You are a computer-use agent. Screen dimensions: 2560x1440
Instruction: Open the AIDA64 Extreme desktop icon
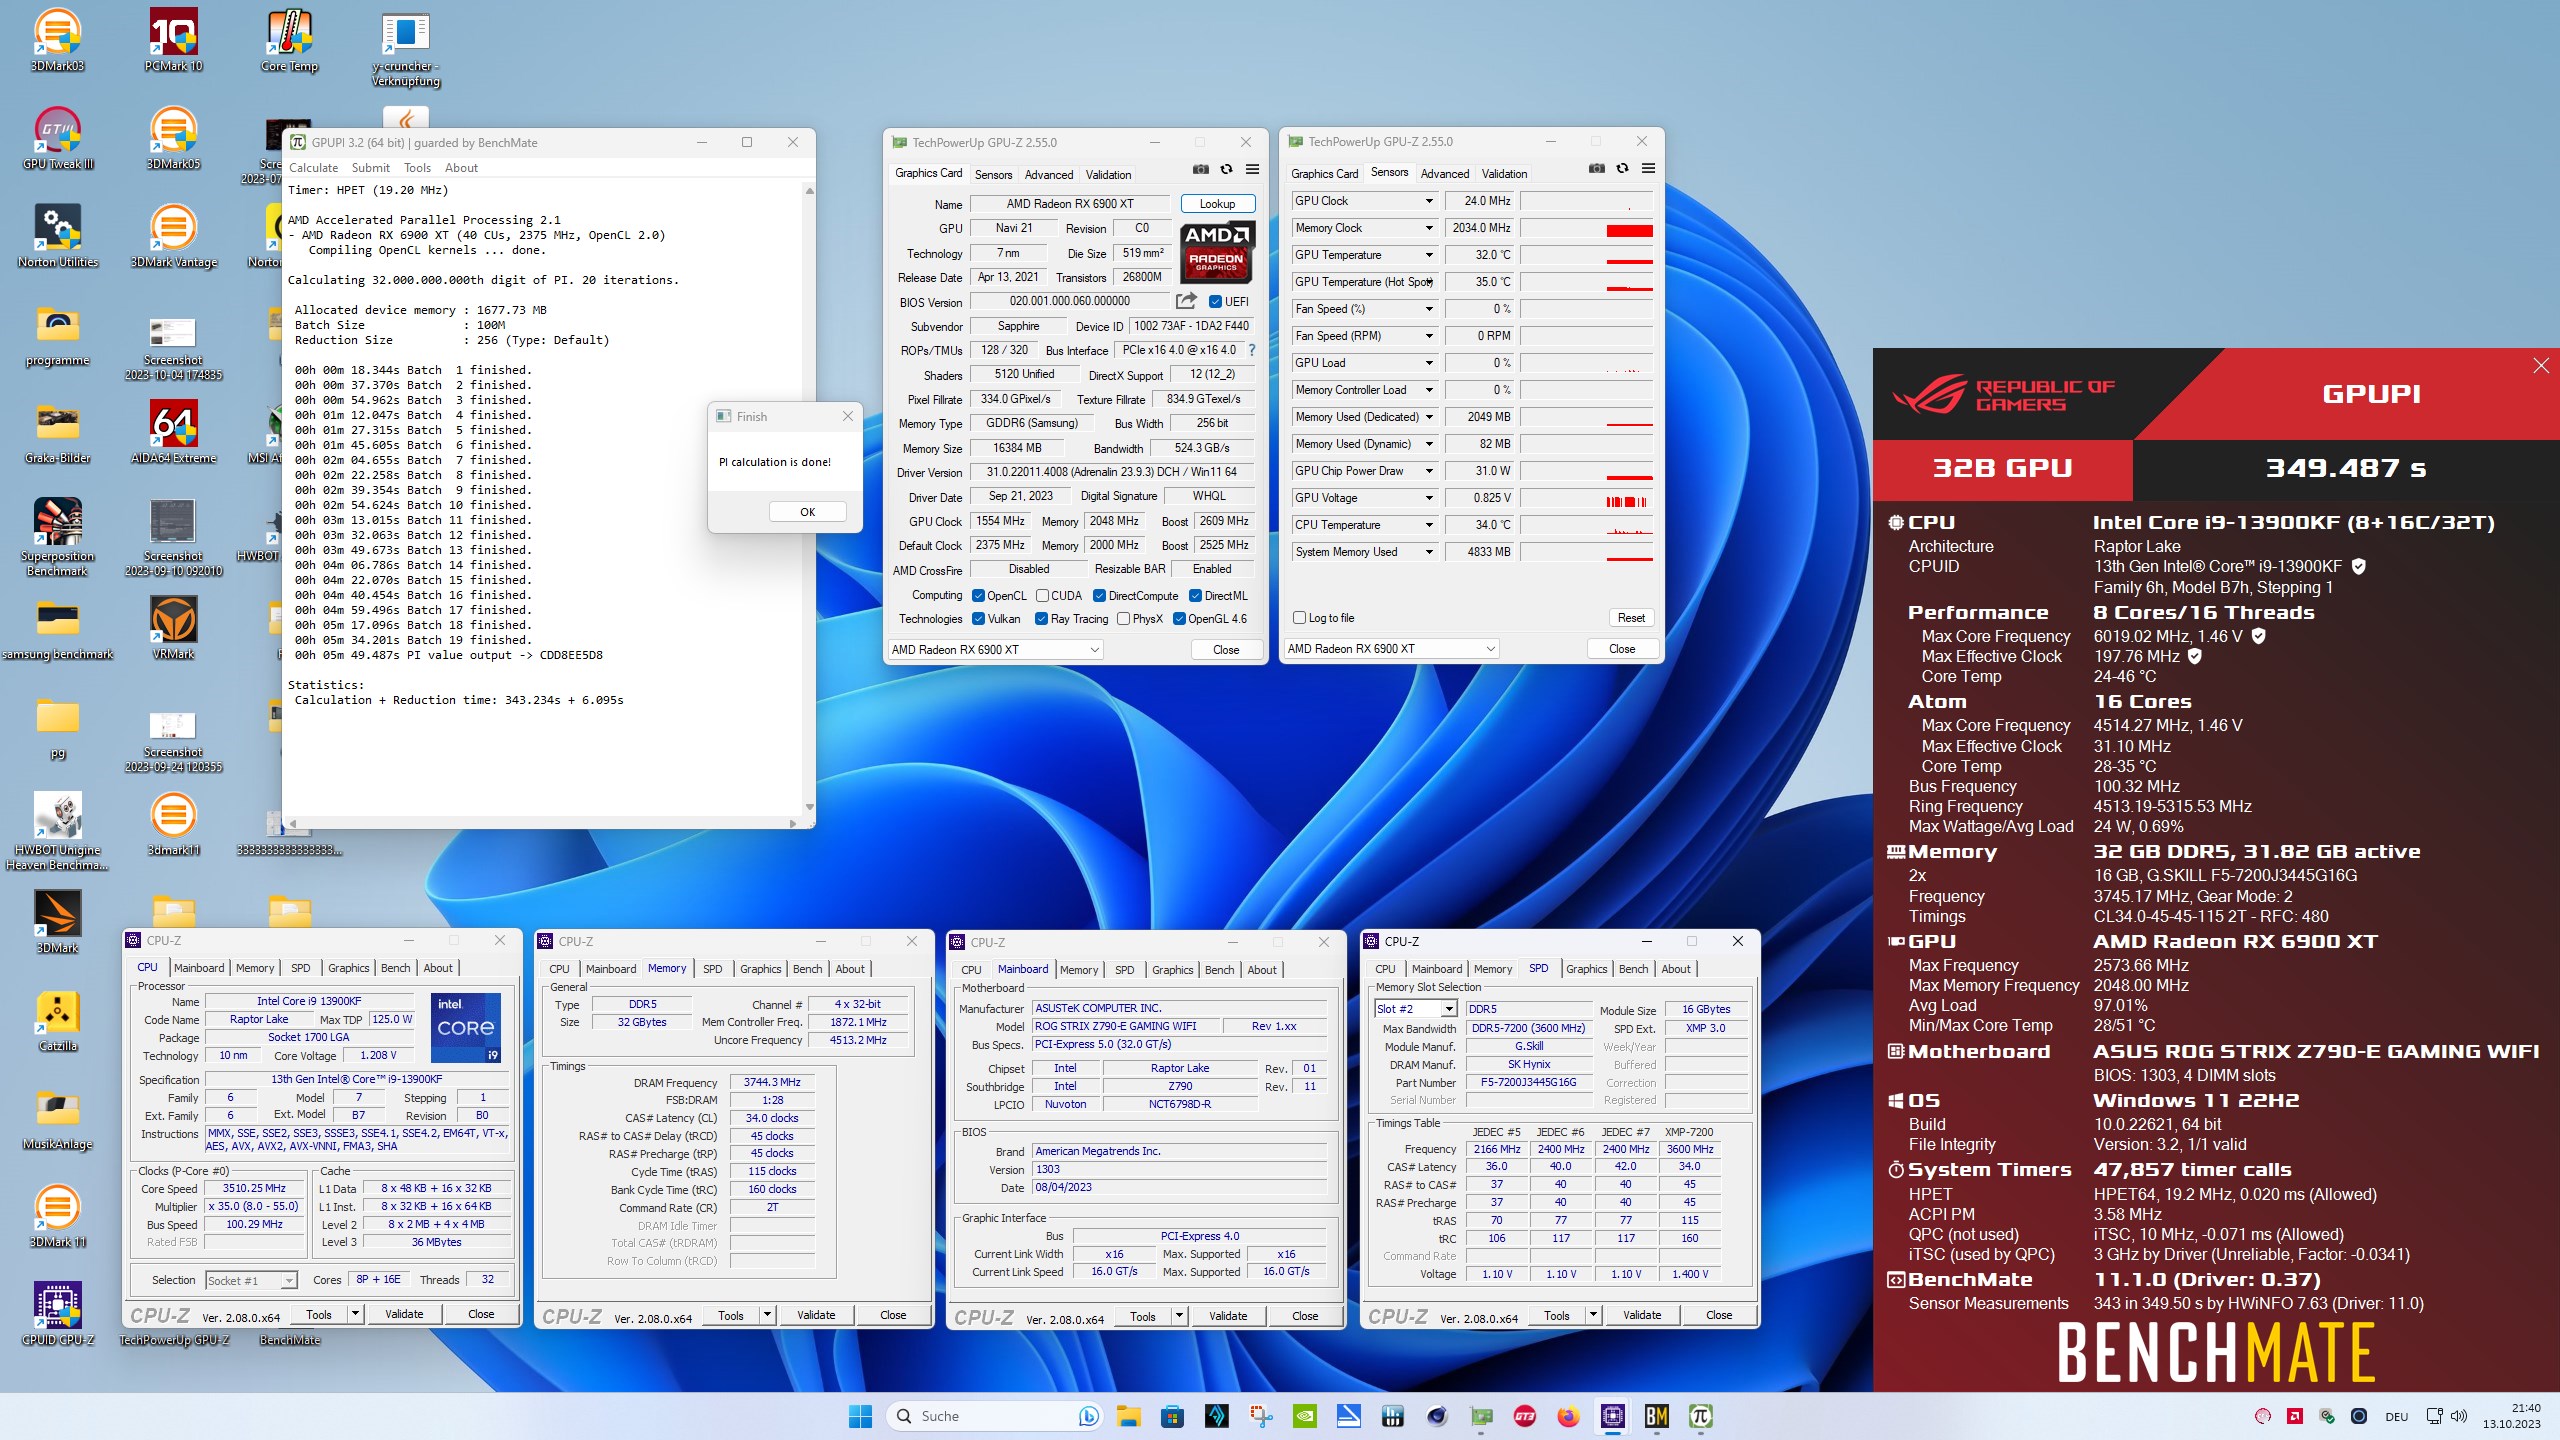pyautogui.click(x=173, y=432)
